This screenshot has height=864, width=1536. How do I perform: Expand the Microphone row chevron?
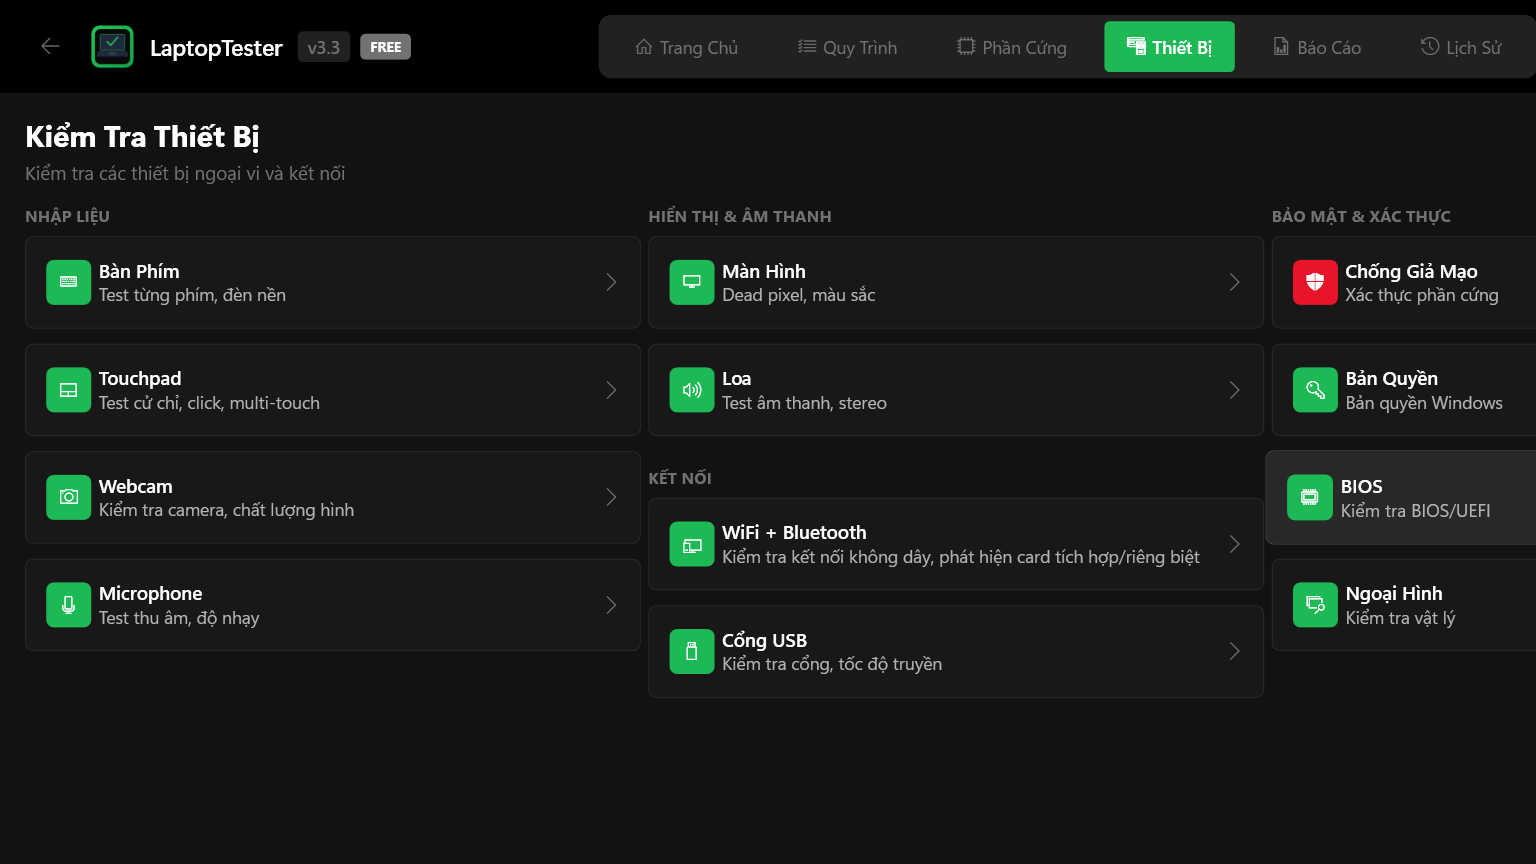click(611, 605)
